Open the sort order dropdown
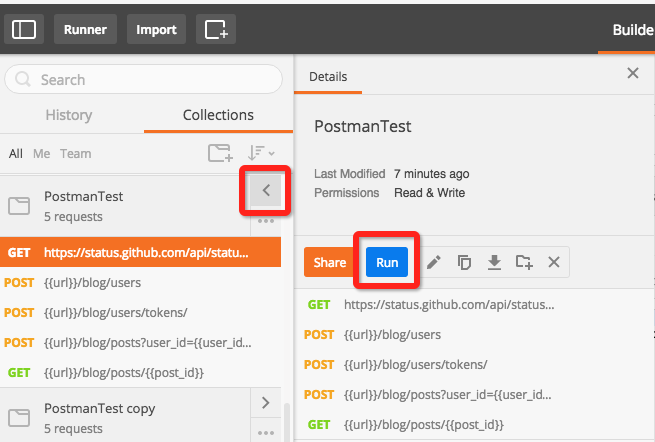655x442 pixels. (x=261, y=153)
